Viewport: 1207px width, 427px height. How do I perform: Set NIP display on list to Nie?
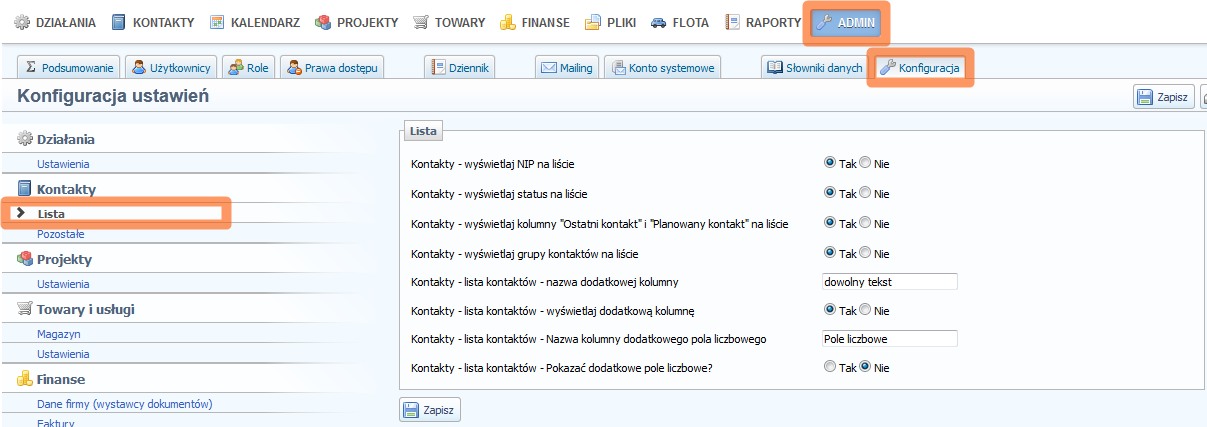865,163
